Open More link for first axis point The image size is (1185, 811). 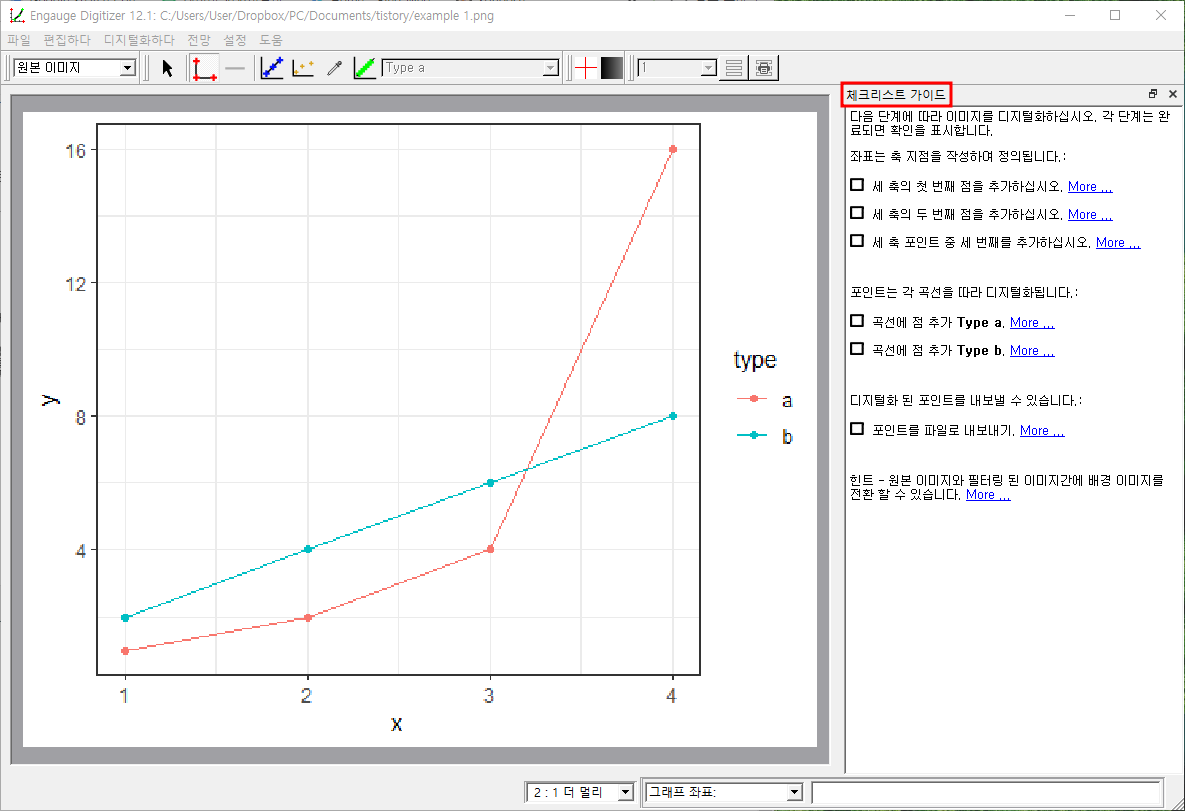tap(1090, 187)
